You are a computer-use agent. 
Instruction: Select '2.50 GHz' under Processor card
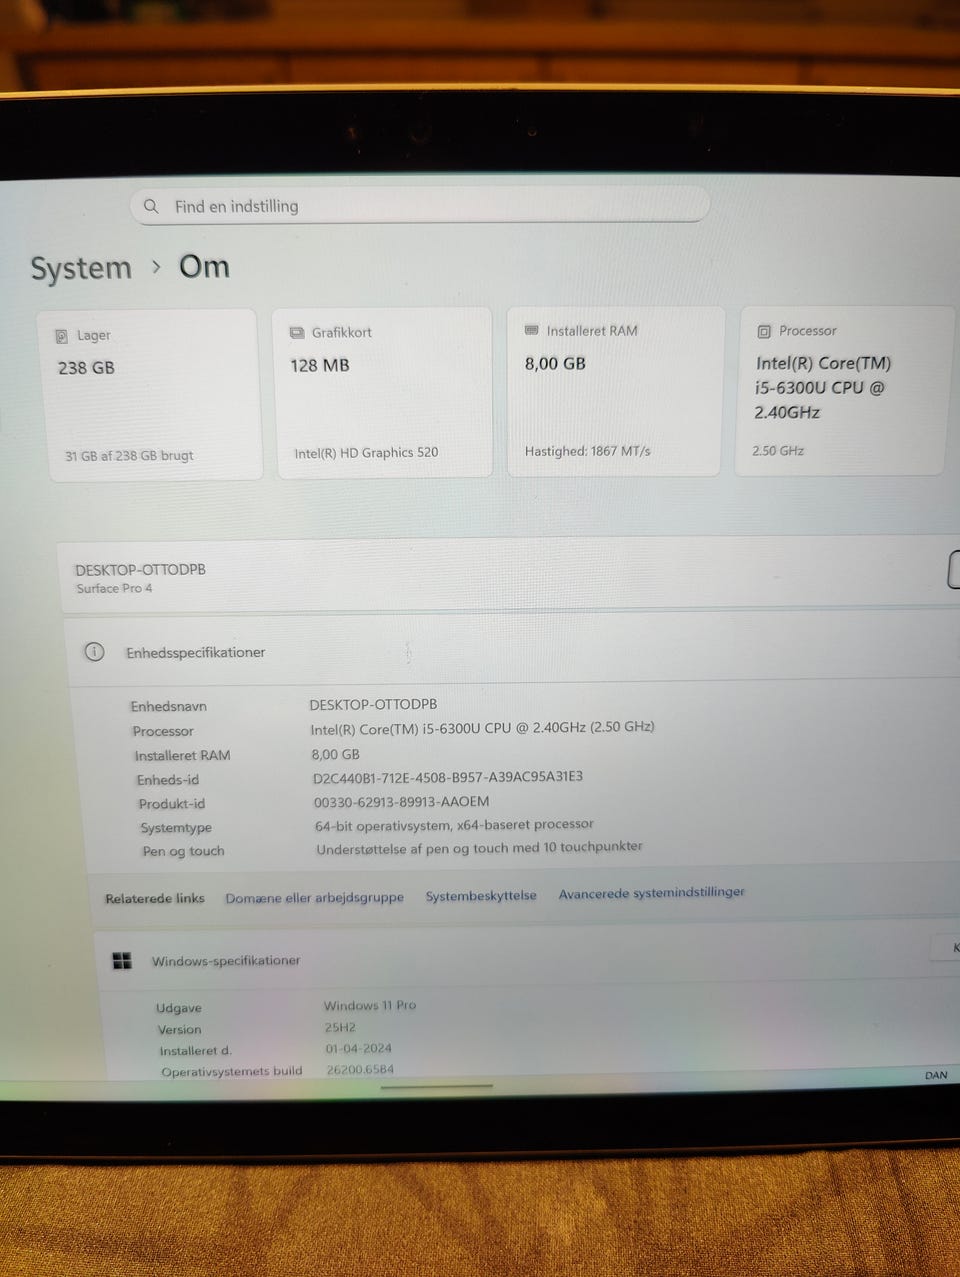coord(778,451)
